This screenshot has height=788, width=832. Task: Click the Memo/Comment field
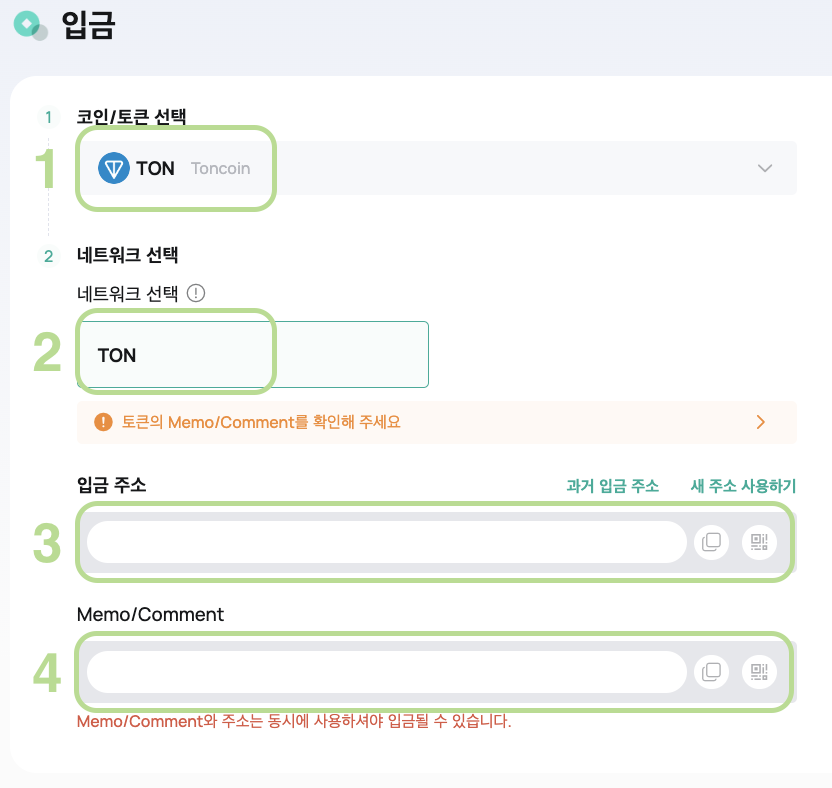387,672
